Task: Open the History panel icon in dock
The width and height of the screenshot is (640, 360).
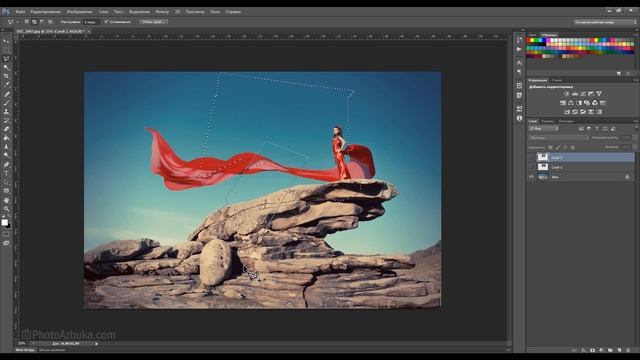Action: click(x=519, y=40)
